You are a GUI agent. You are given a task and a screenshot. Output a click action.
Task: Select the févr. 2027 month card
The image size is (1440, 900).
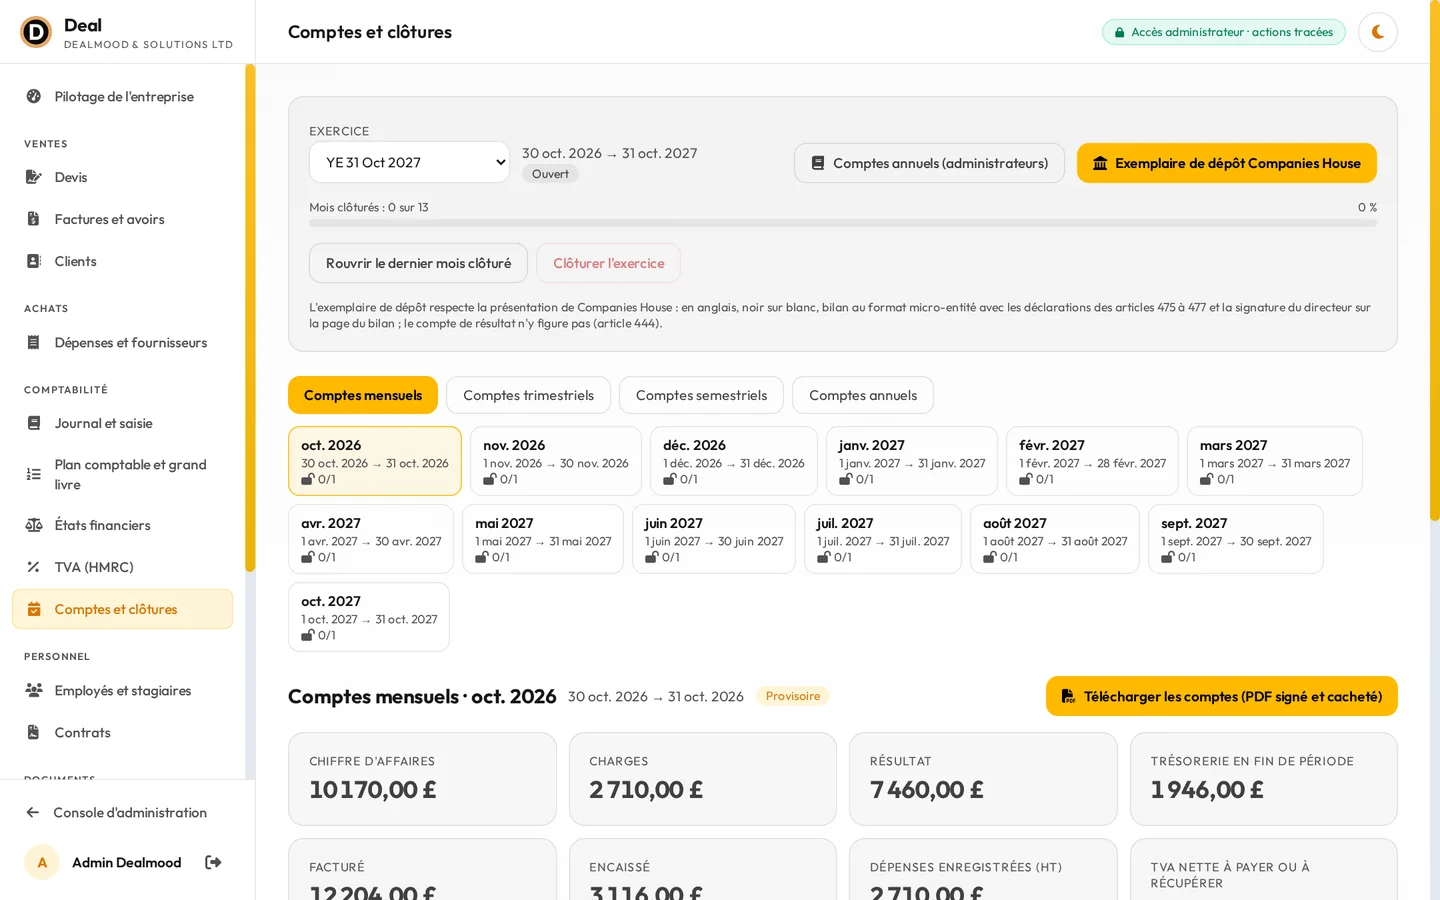coord(1092,461)
